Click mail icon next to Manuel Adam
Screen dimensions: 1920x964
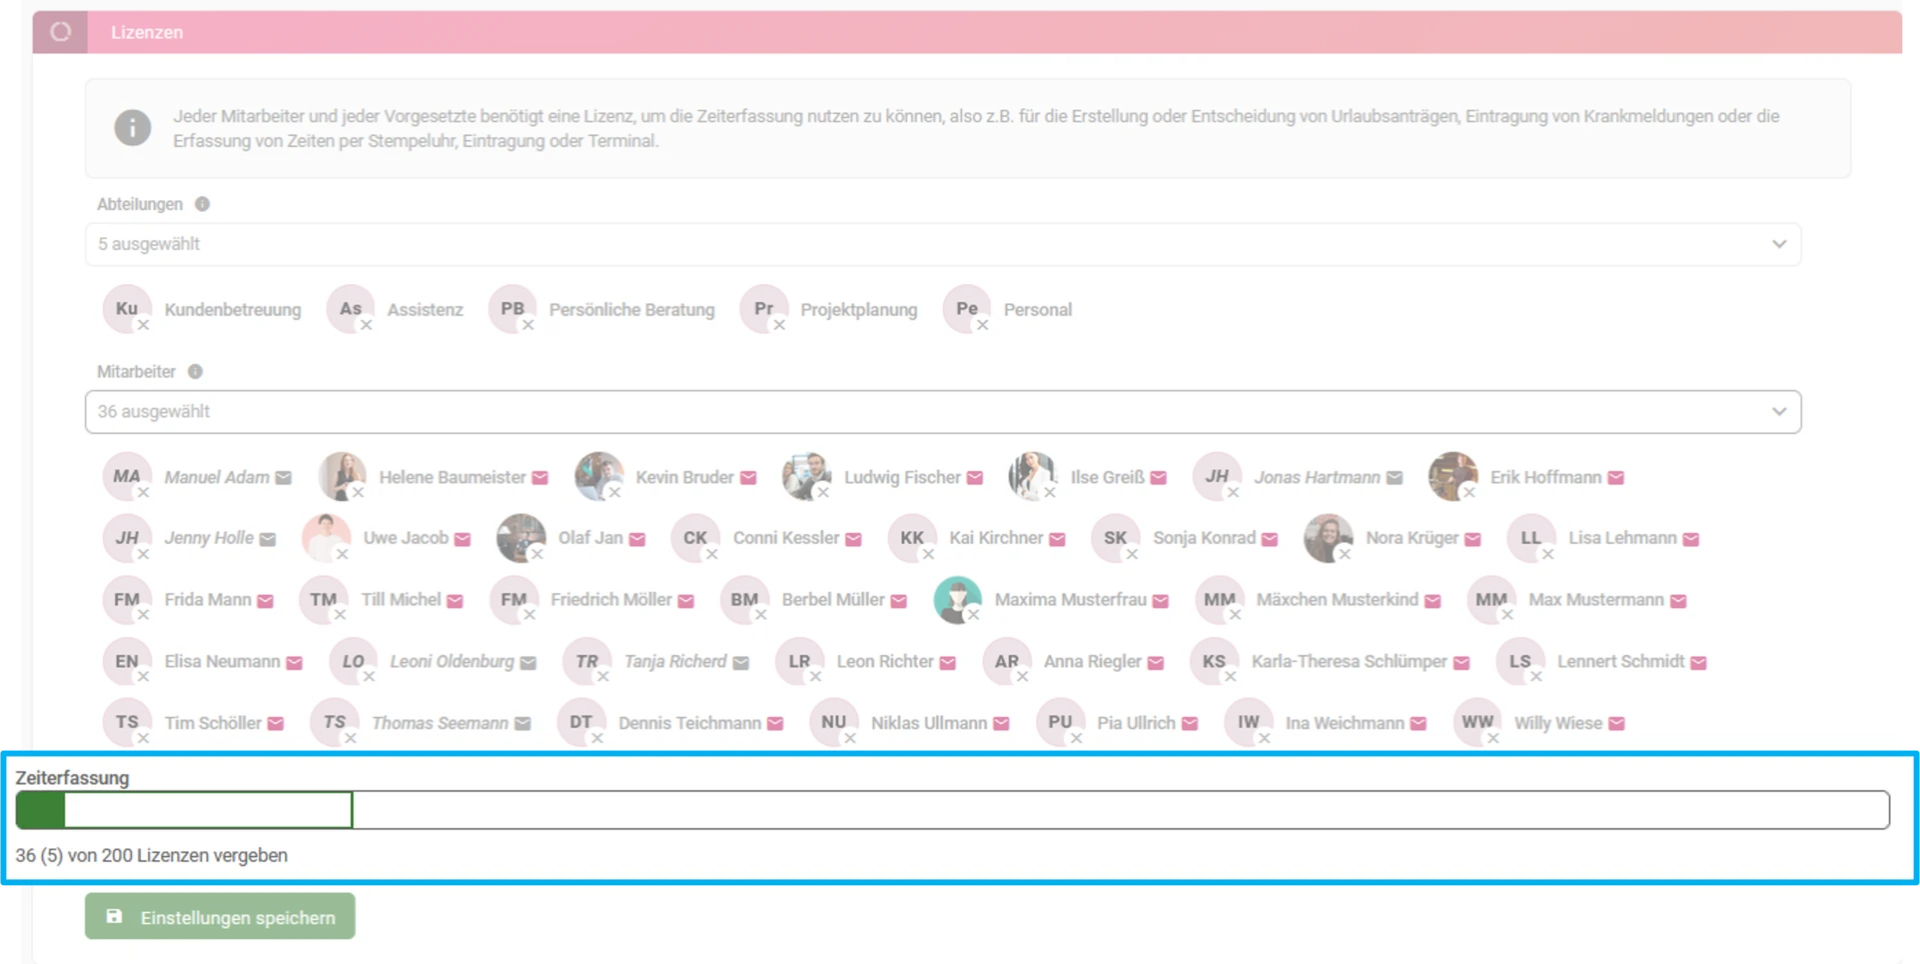(284, 478)
